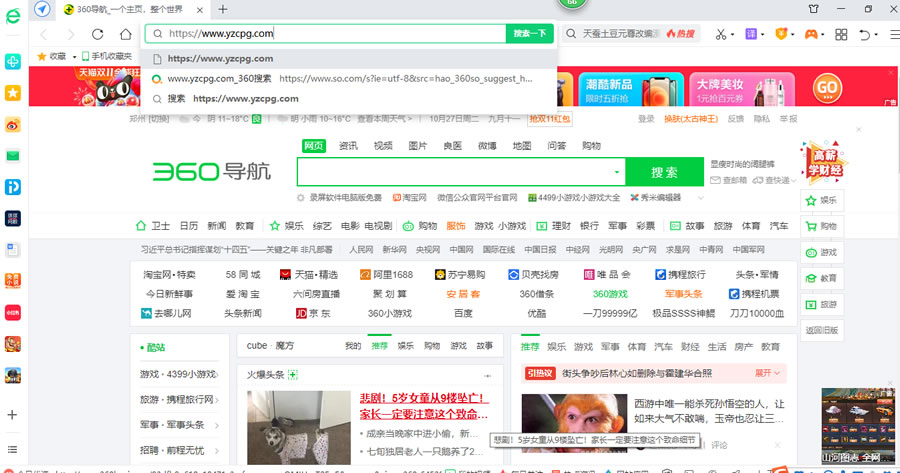
Task: Open the 招聘·前程无忧 list item
Action: click(179, 451)
